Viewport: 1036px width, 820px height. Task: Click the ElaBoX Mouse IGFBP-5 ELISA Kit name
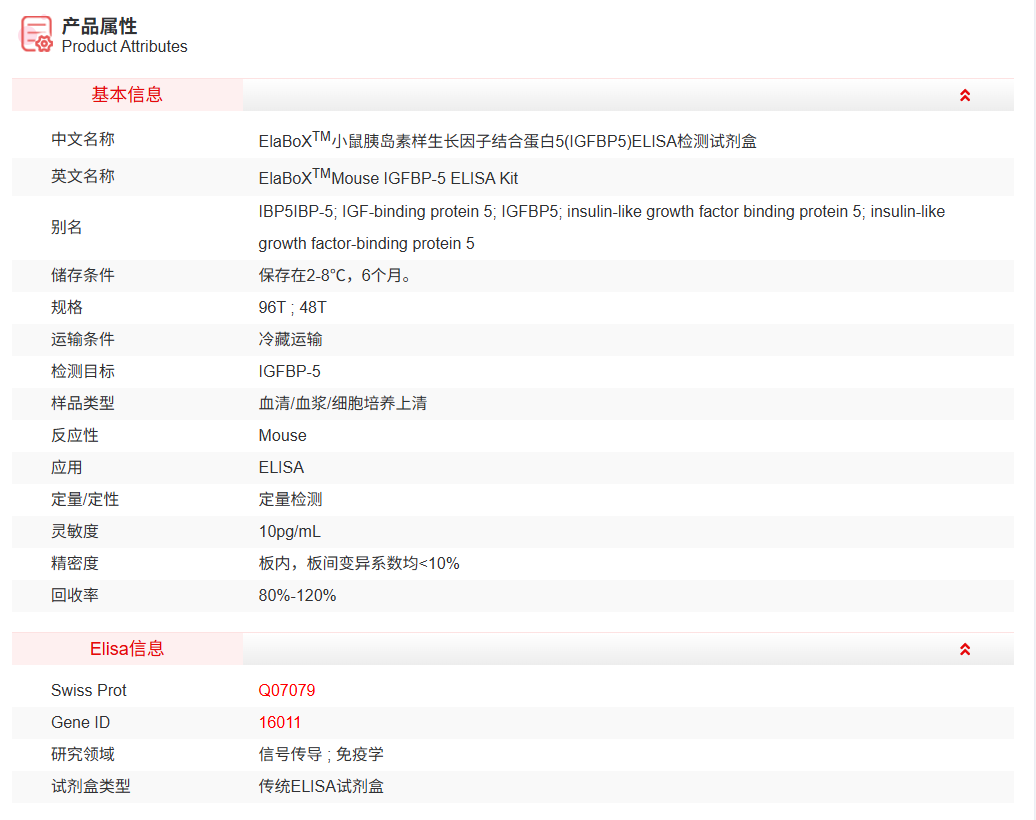[x=388, y=178]
